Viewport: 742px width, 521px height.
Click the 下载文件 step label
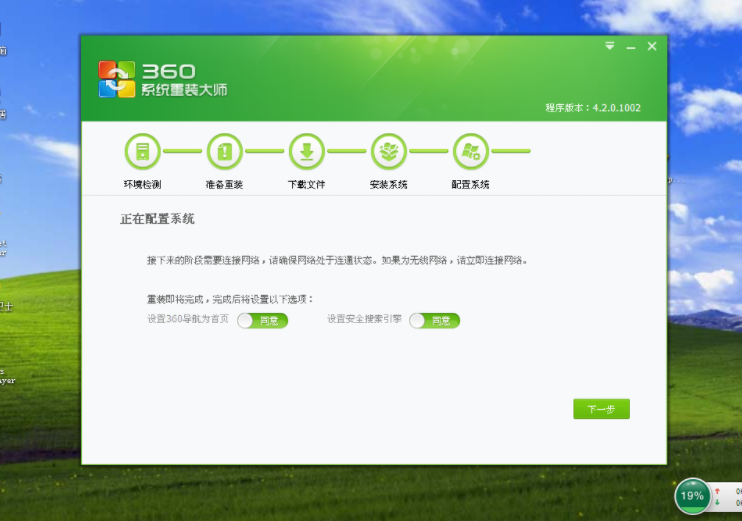(x=307, y=185)
